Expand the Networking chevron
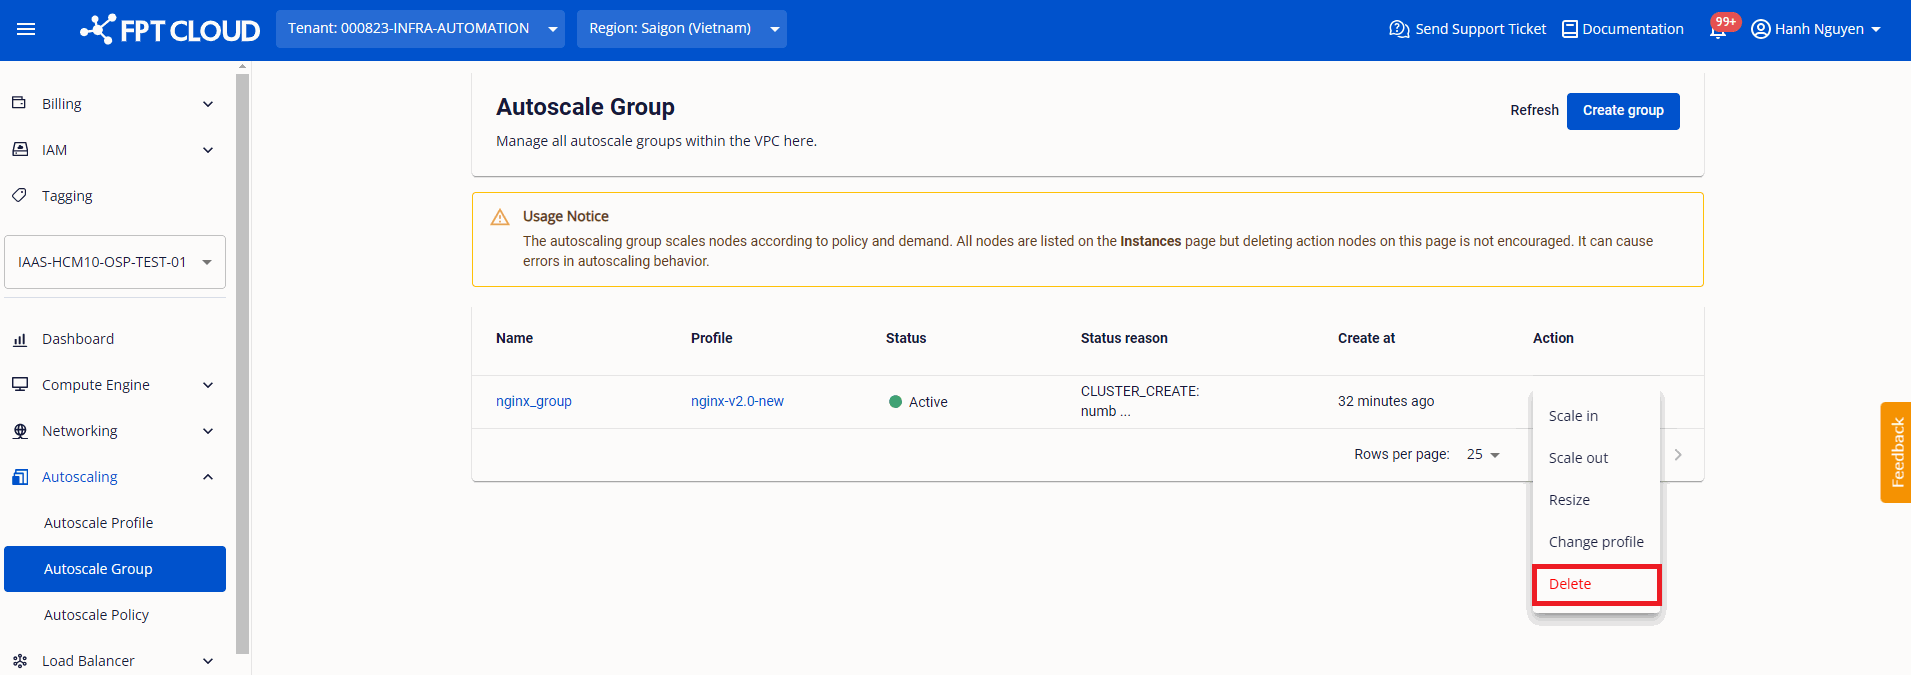The image size is (1911, 675). 208,431
